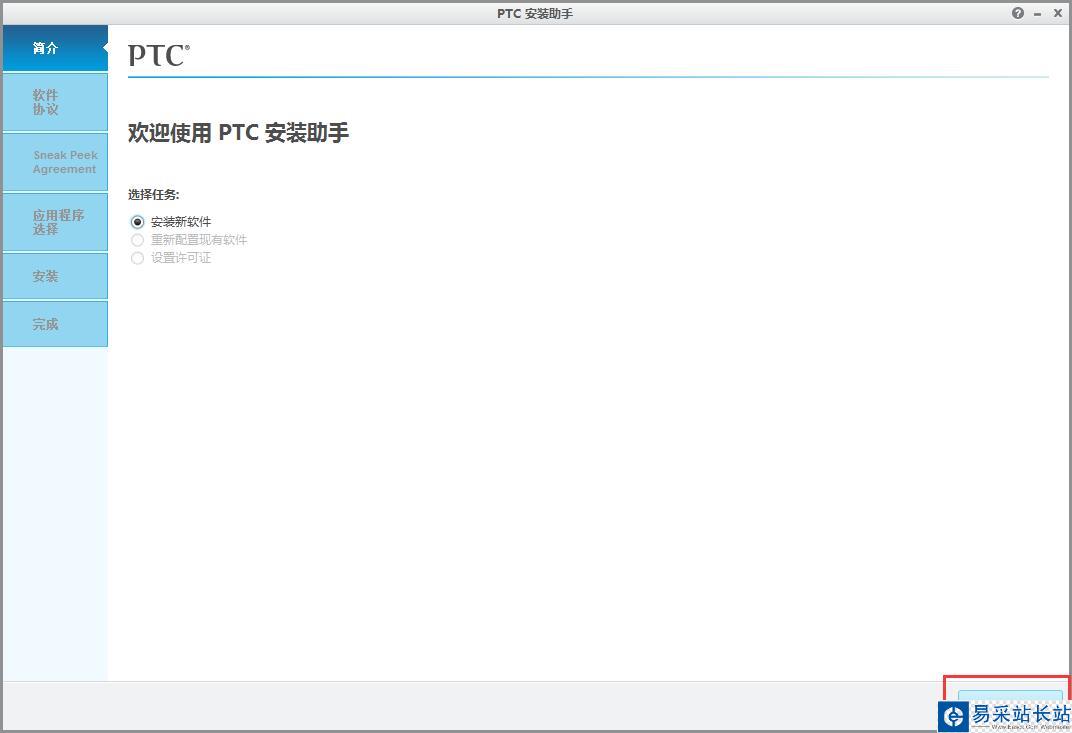This screenshot has height=733, width=1072.
Task: Jump to the 安装 step tab
Action: pos(55,276)
